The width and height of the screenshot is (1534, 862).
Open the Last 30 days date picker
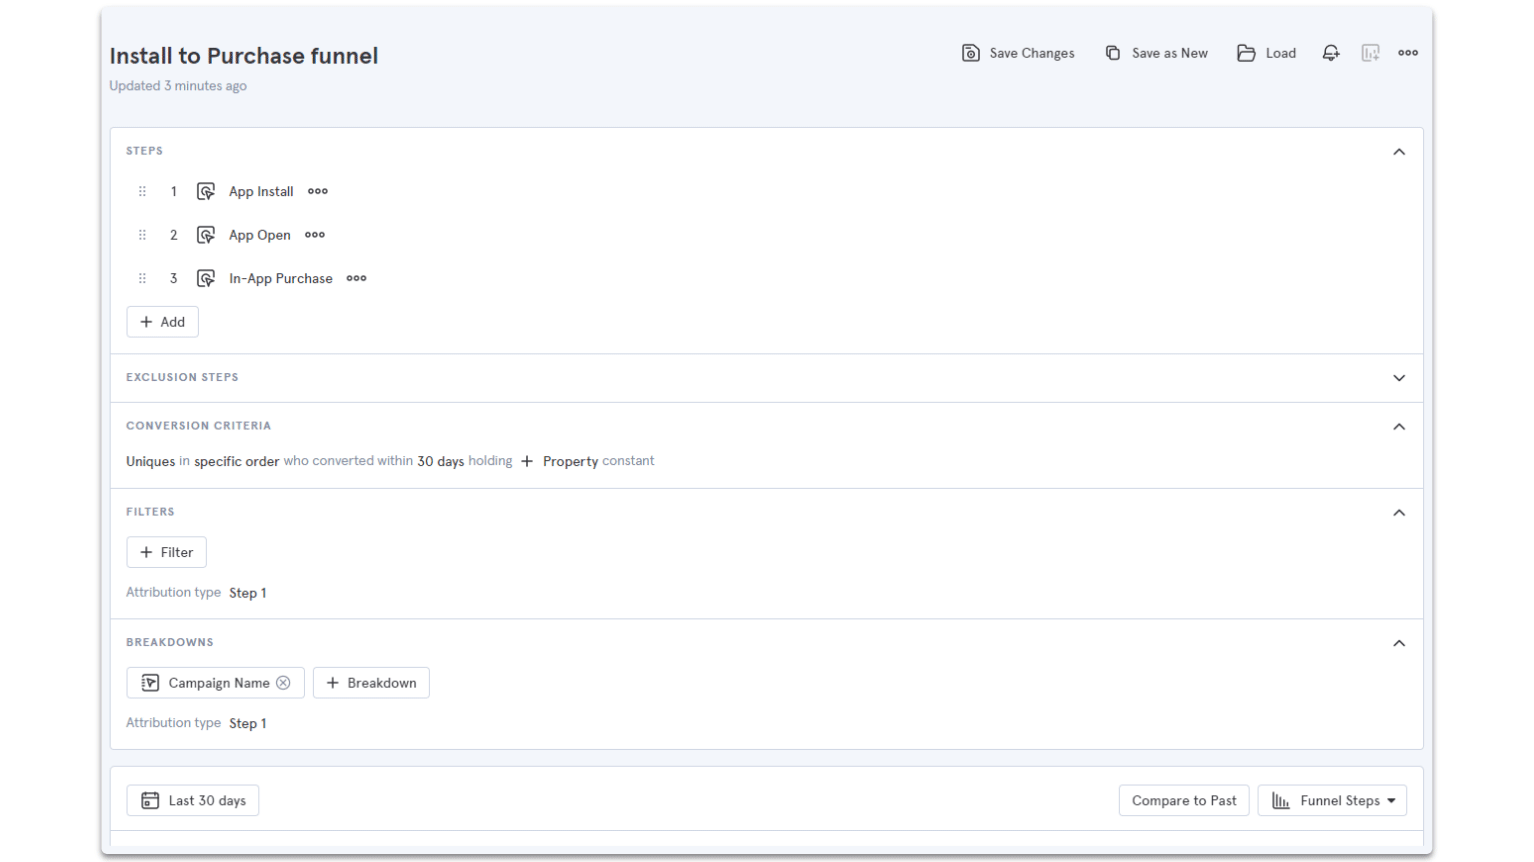193,801
